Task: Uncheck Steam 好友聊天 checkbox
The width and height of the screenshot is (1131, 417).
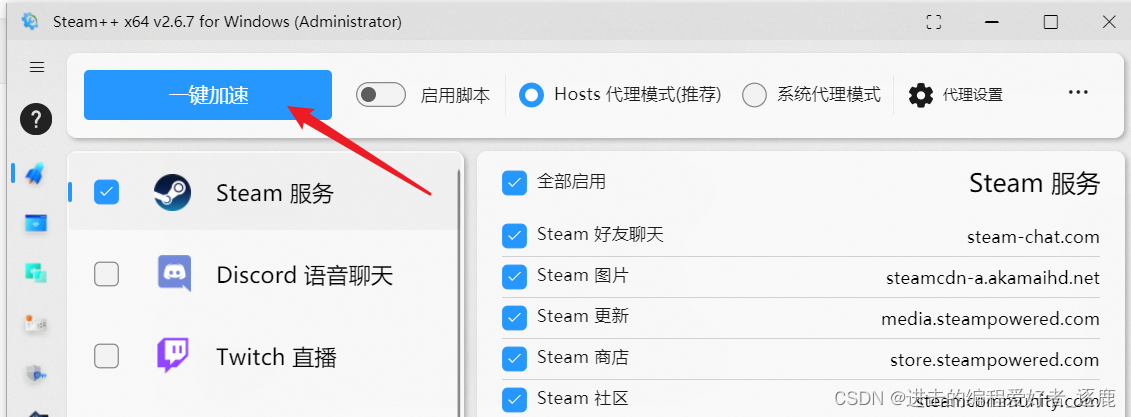Action: (x=514, y=235)
